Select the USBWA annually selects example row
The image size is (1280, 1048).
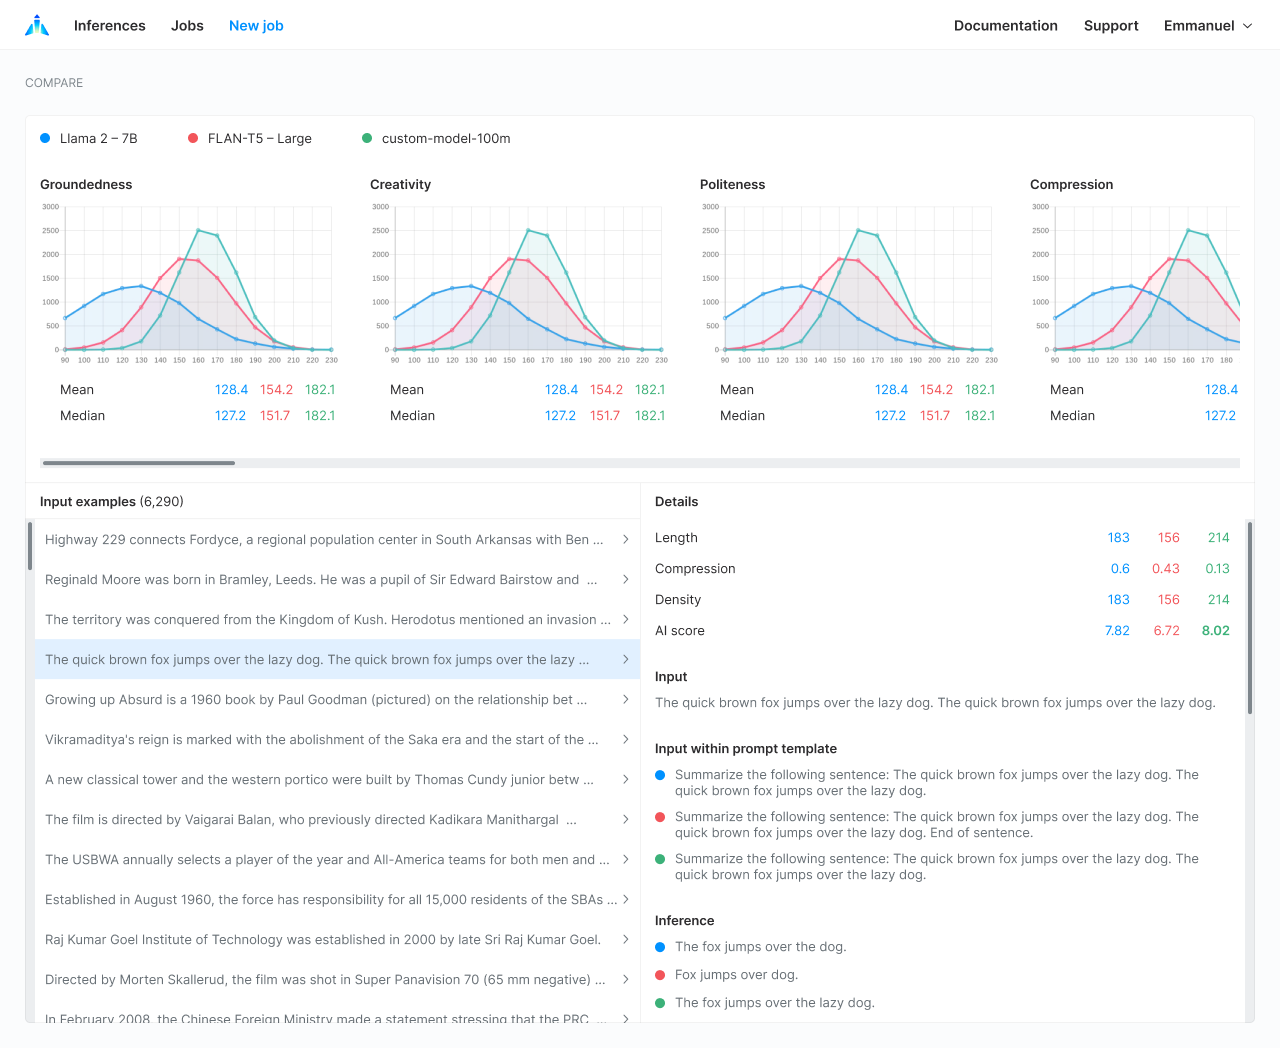click(x=337, y=859)
